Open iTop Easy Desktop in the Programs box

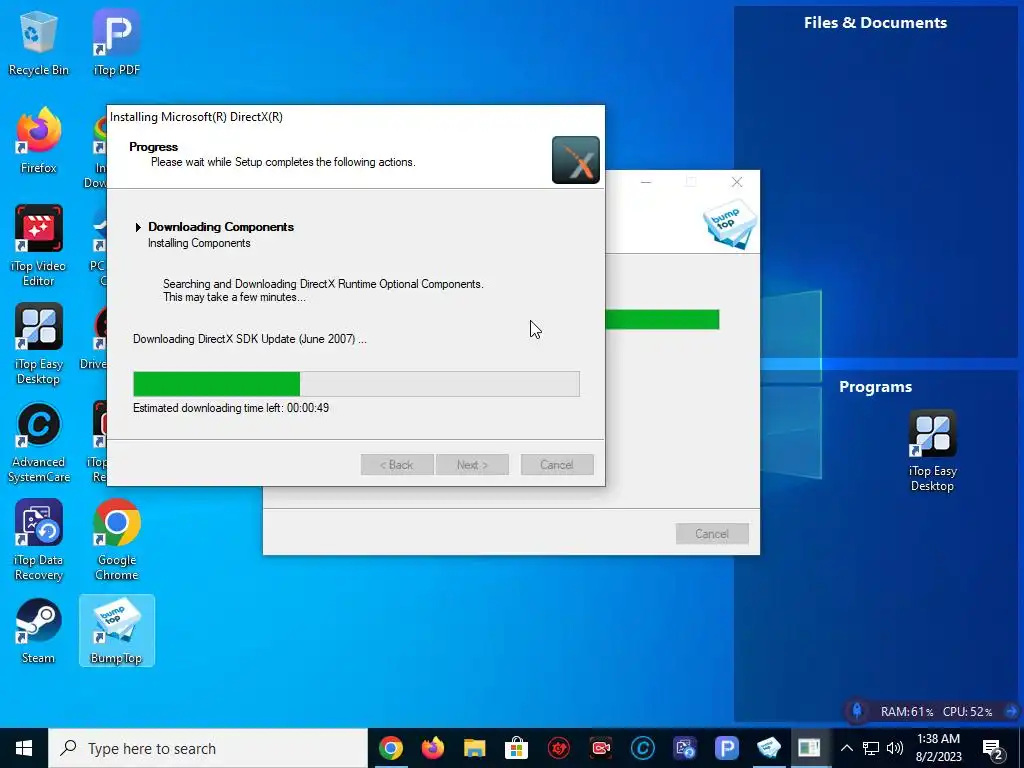click(932, 451)
